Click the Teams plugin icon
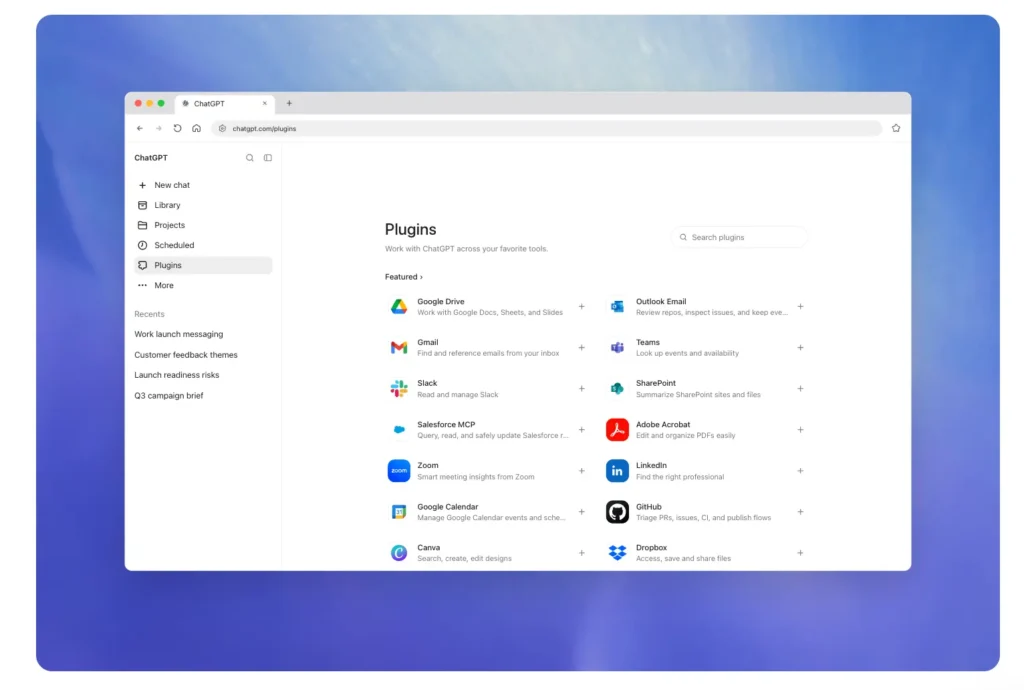Screen dimensions: 1024x690 pos(617,347)
